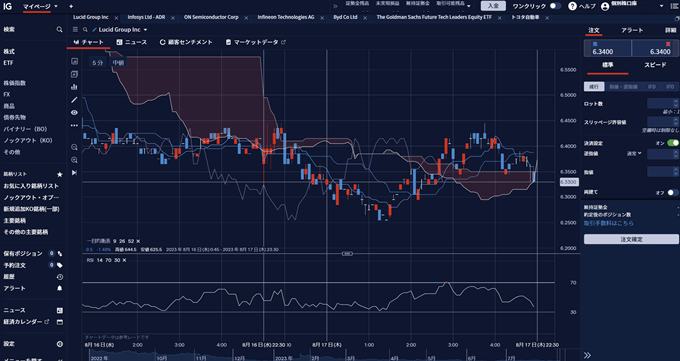
Task: Close the ON Semiconductor Corp tab
Action: tap(246, 18)
